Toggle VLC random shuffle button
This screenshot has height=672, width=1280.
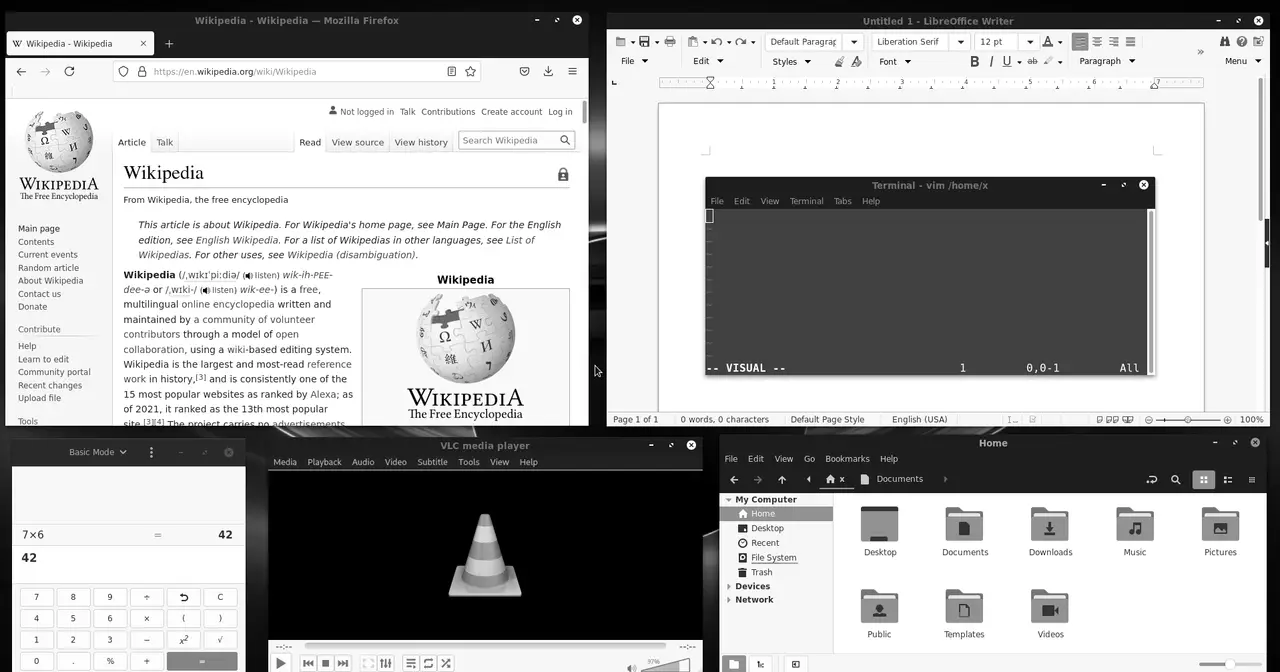tap(446, 663)
